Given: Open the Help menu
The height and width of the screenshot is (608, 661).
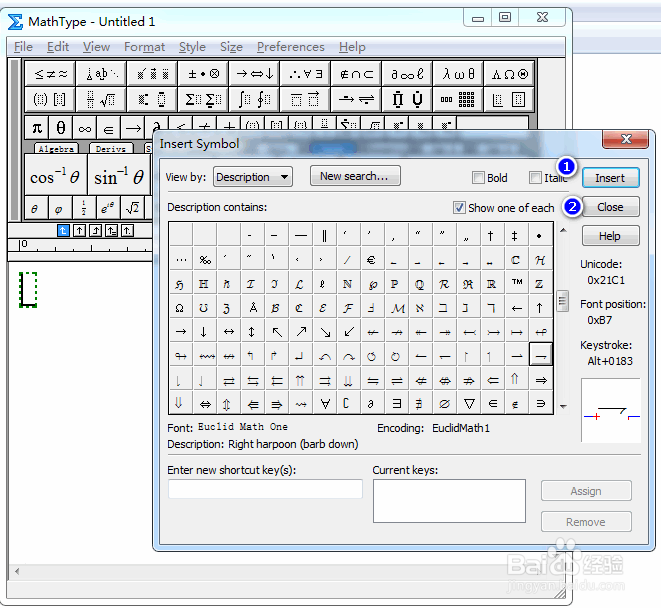Looking at the screenshot, I should point(352,47).
